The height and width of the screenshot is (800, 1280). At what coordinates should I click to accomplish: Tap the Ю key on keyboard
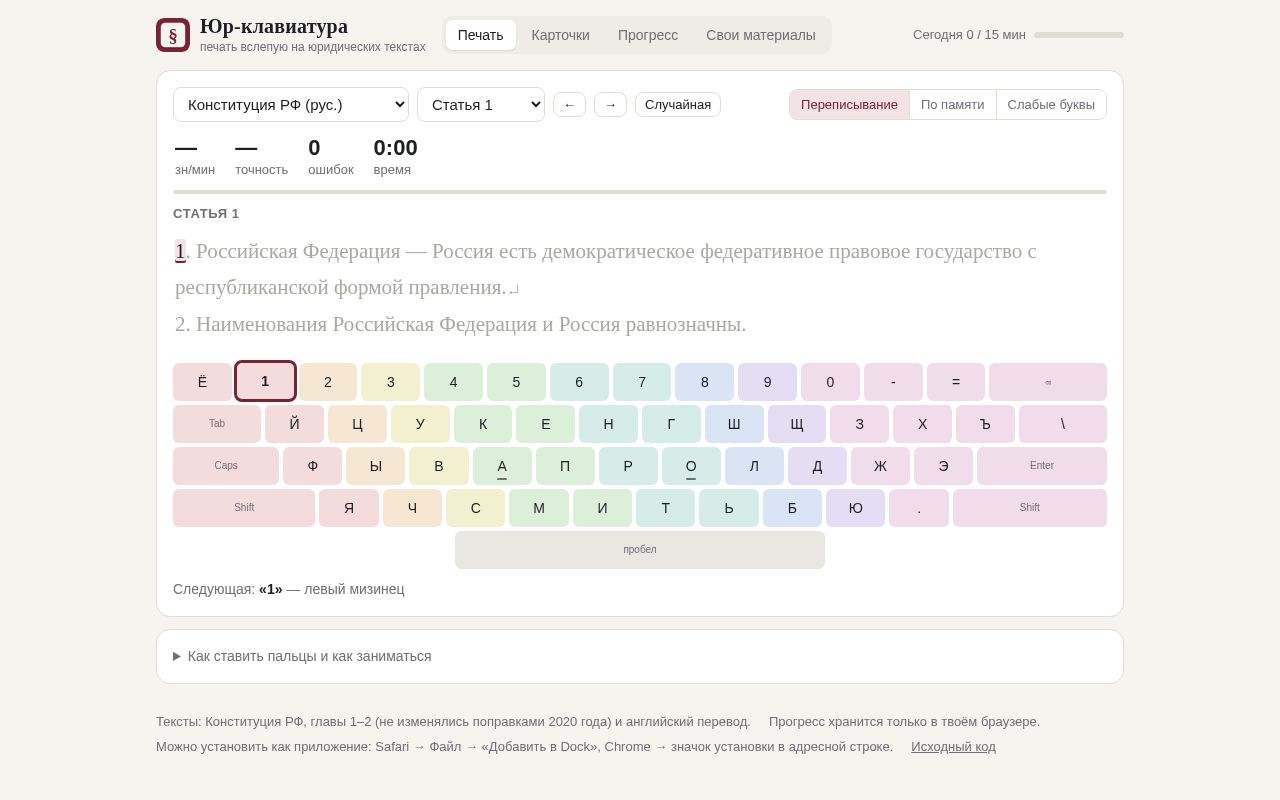(856, 508)
